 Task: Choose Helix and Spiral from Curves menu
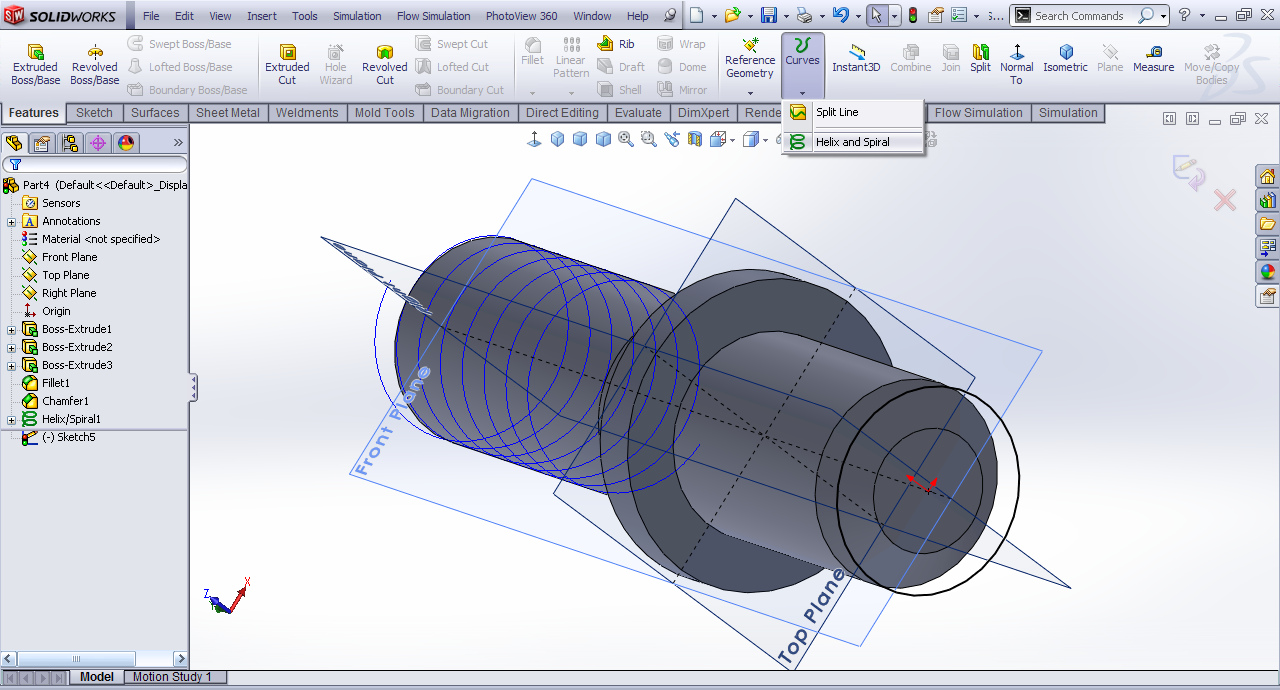pos(852,142)
